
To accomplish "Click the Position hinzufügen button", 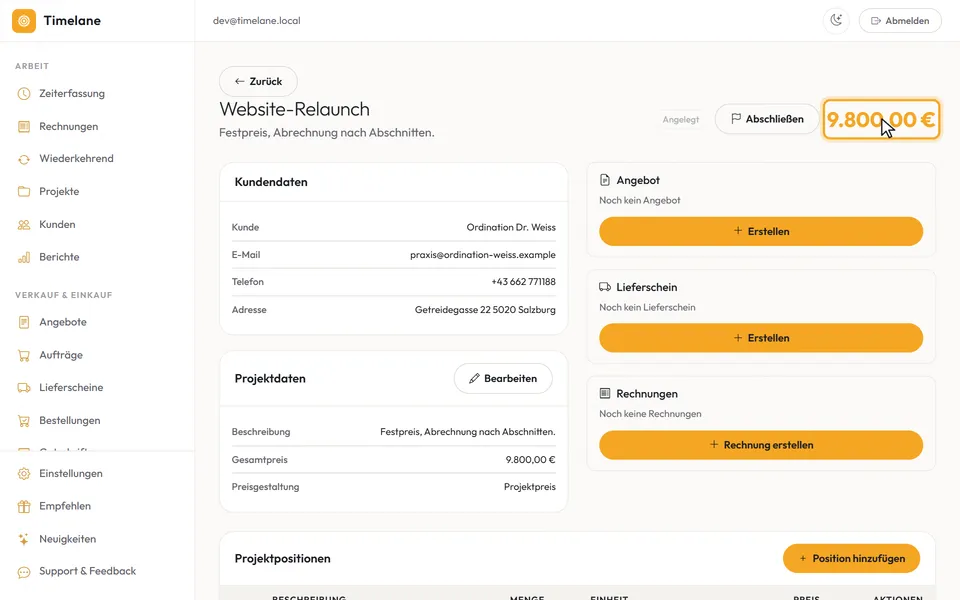I will (x=852, y=558).
